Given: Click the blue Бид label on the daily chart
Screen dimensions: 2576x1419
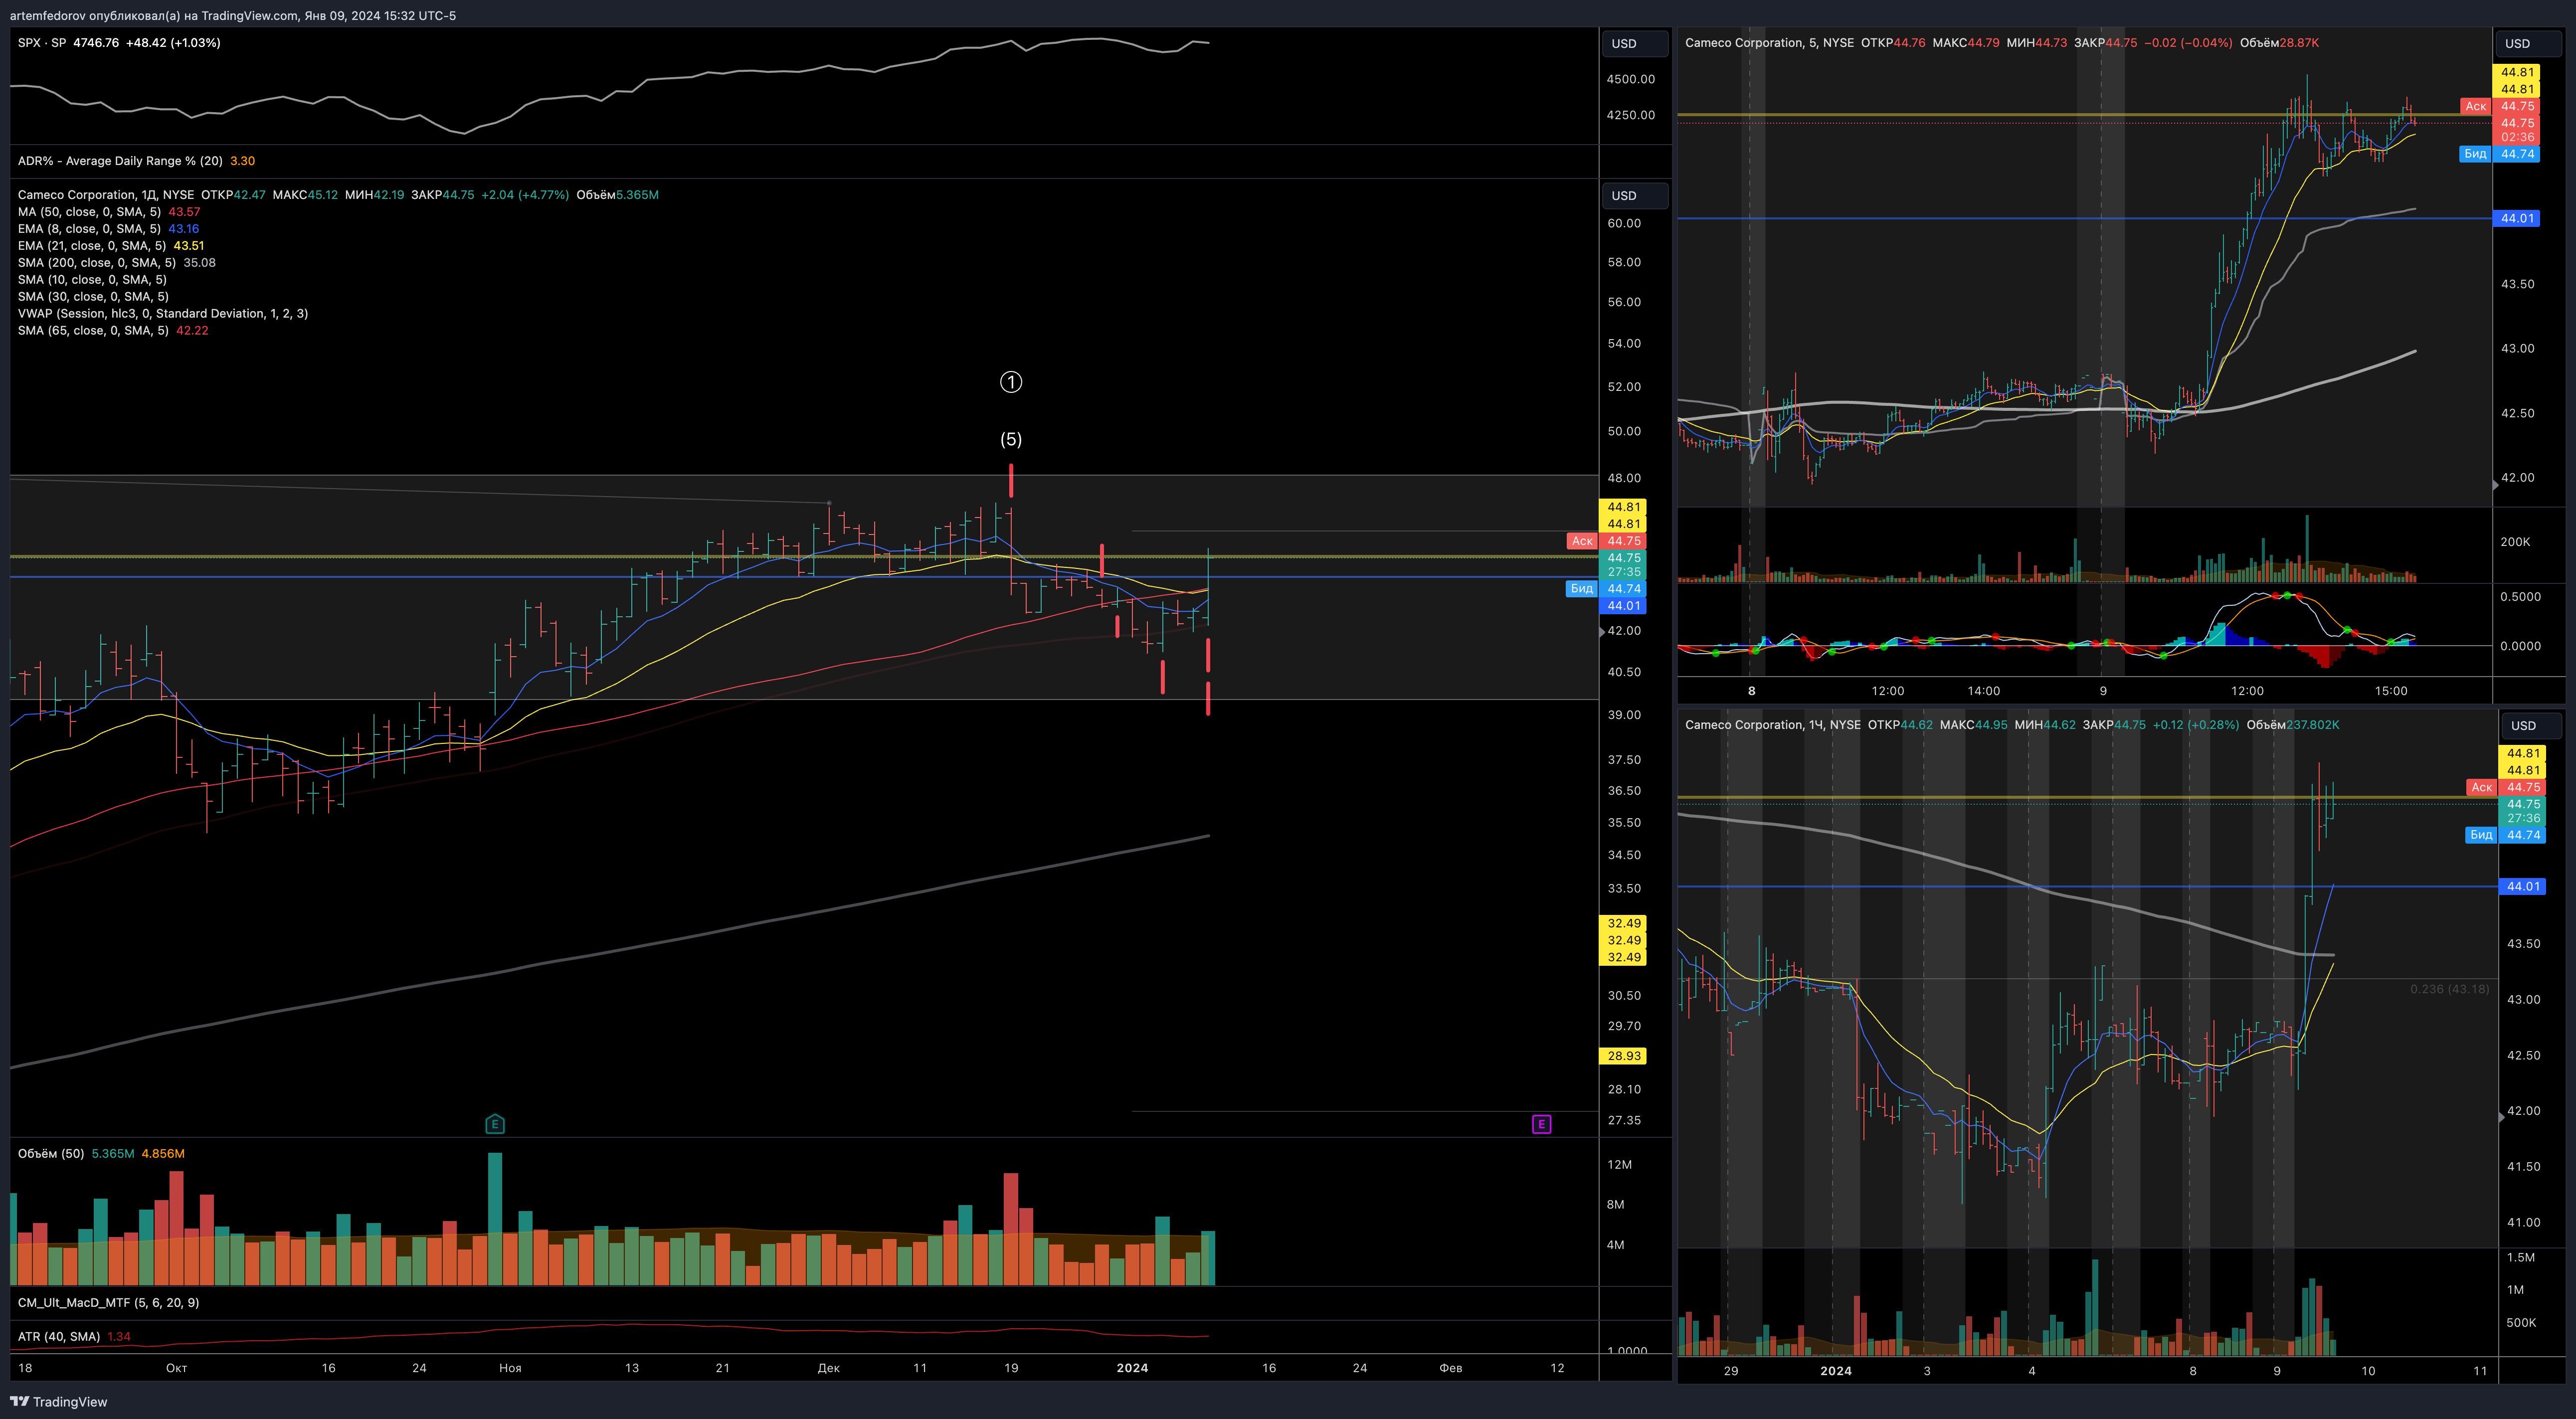Looking at the screenshot, I should click(x=1582, y=588).
